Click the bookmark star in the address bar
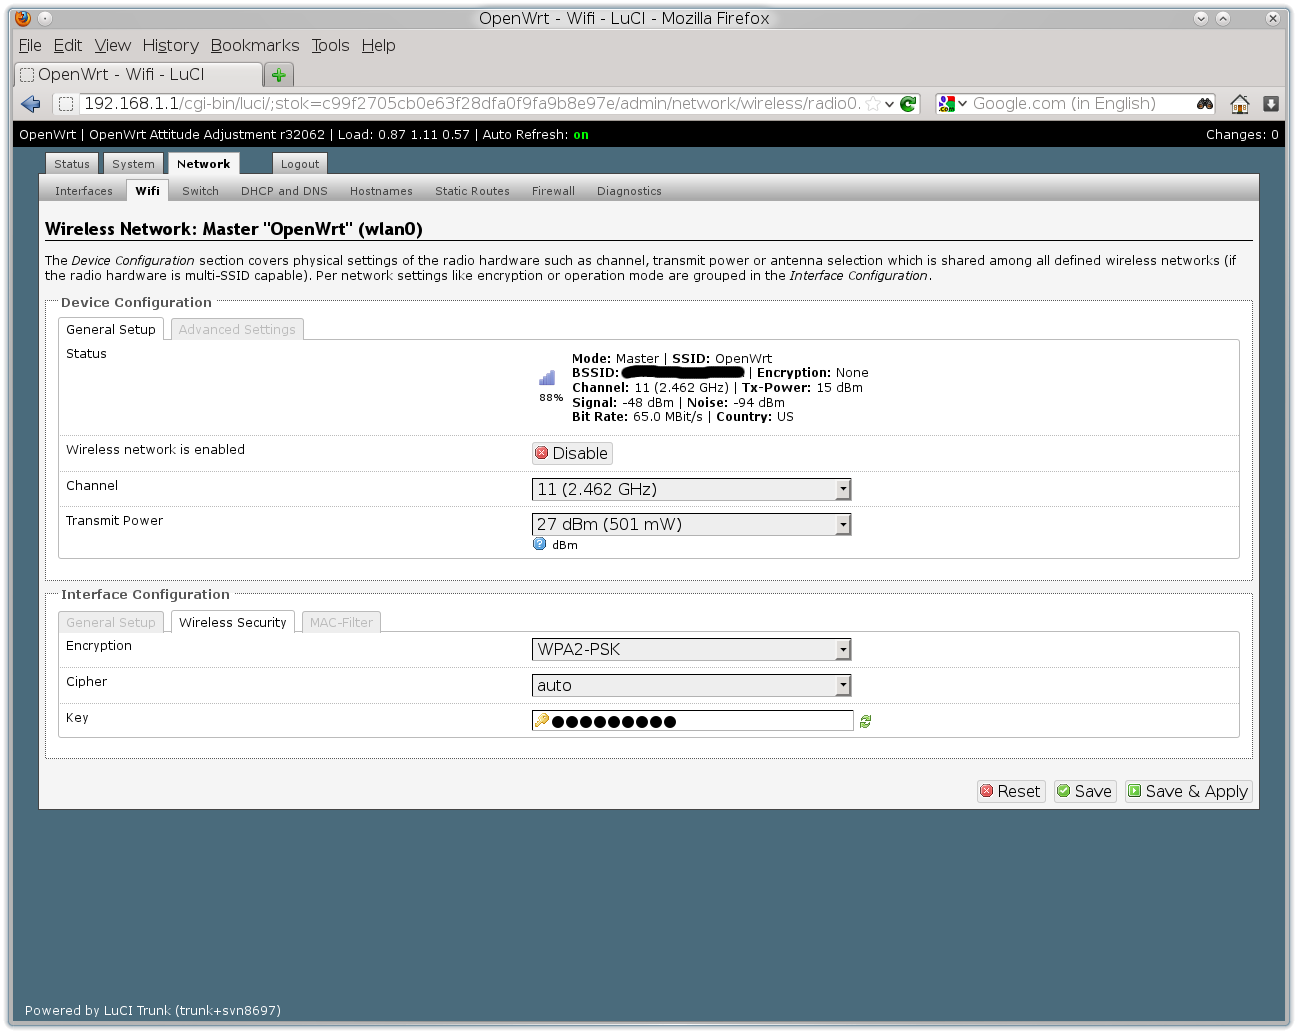 point(873,104)
